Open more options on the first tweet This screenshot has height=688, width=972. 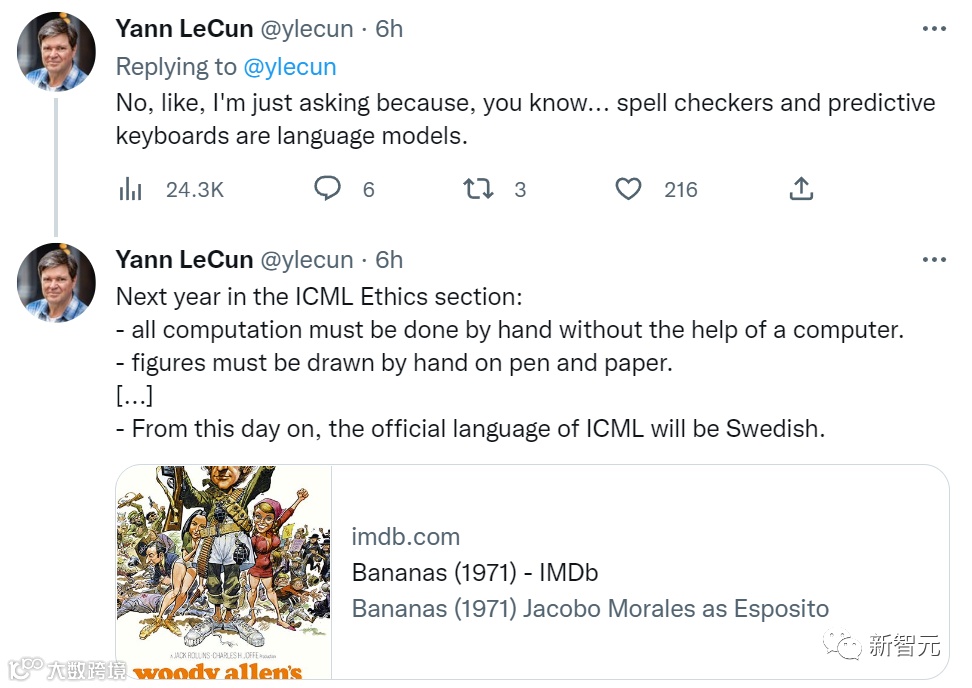click(934, 29)
